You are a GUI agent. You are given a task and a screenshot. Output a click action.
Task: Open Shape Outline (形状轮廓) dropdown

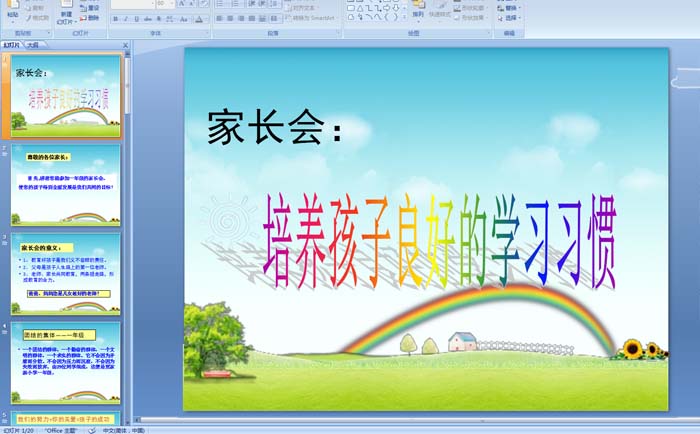[x=470, y=8]
